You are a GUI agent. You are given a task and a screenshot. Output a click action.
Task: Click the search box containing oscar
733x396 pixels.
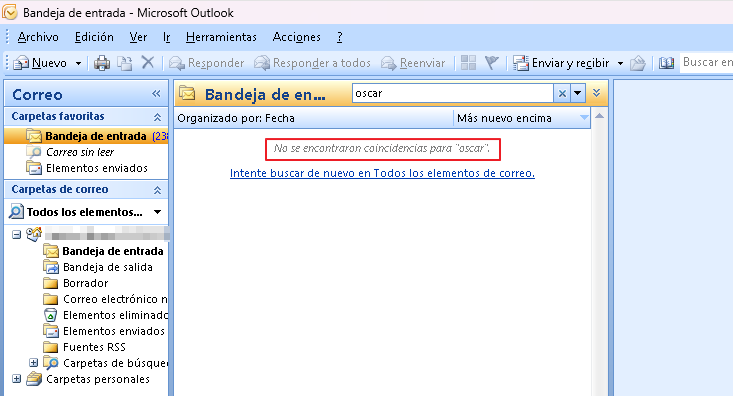click(453, 94)
